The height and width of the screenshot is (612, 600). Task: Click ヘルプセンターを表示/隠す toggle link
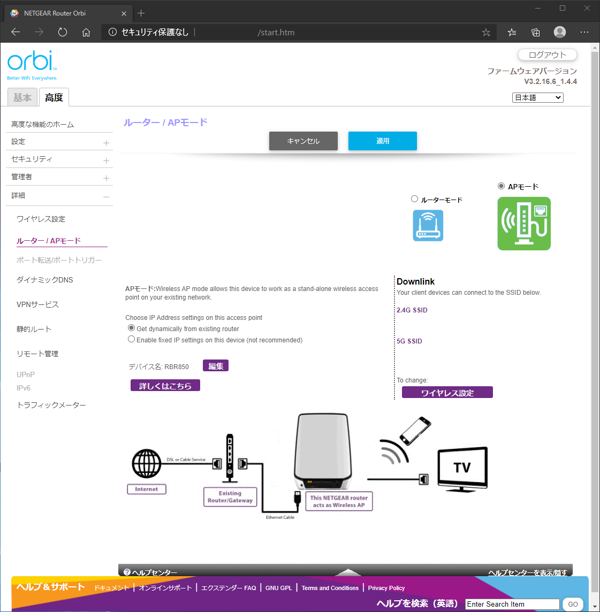tap(527, 572)
